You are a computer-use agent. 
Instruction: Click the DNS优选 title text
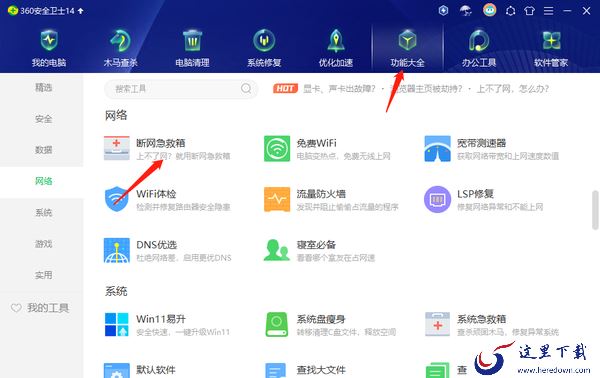(157, 244)
